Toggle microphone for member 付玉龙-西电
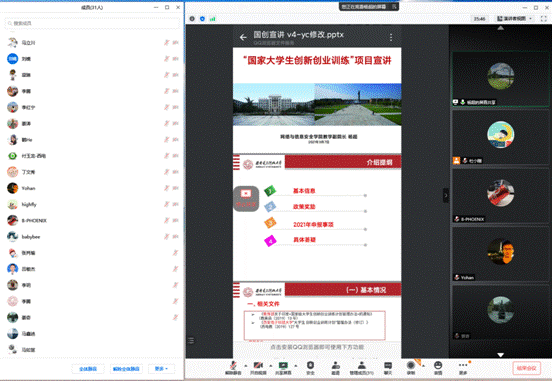552x381 pixels. [167, 156]
